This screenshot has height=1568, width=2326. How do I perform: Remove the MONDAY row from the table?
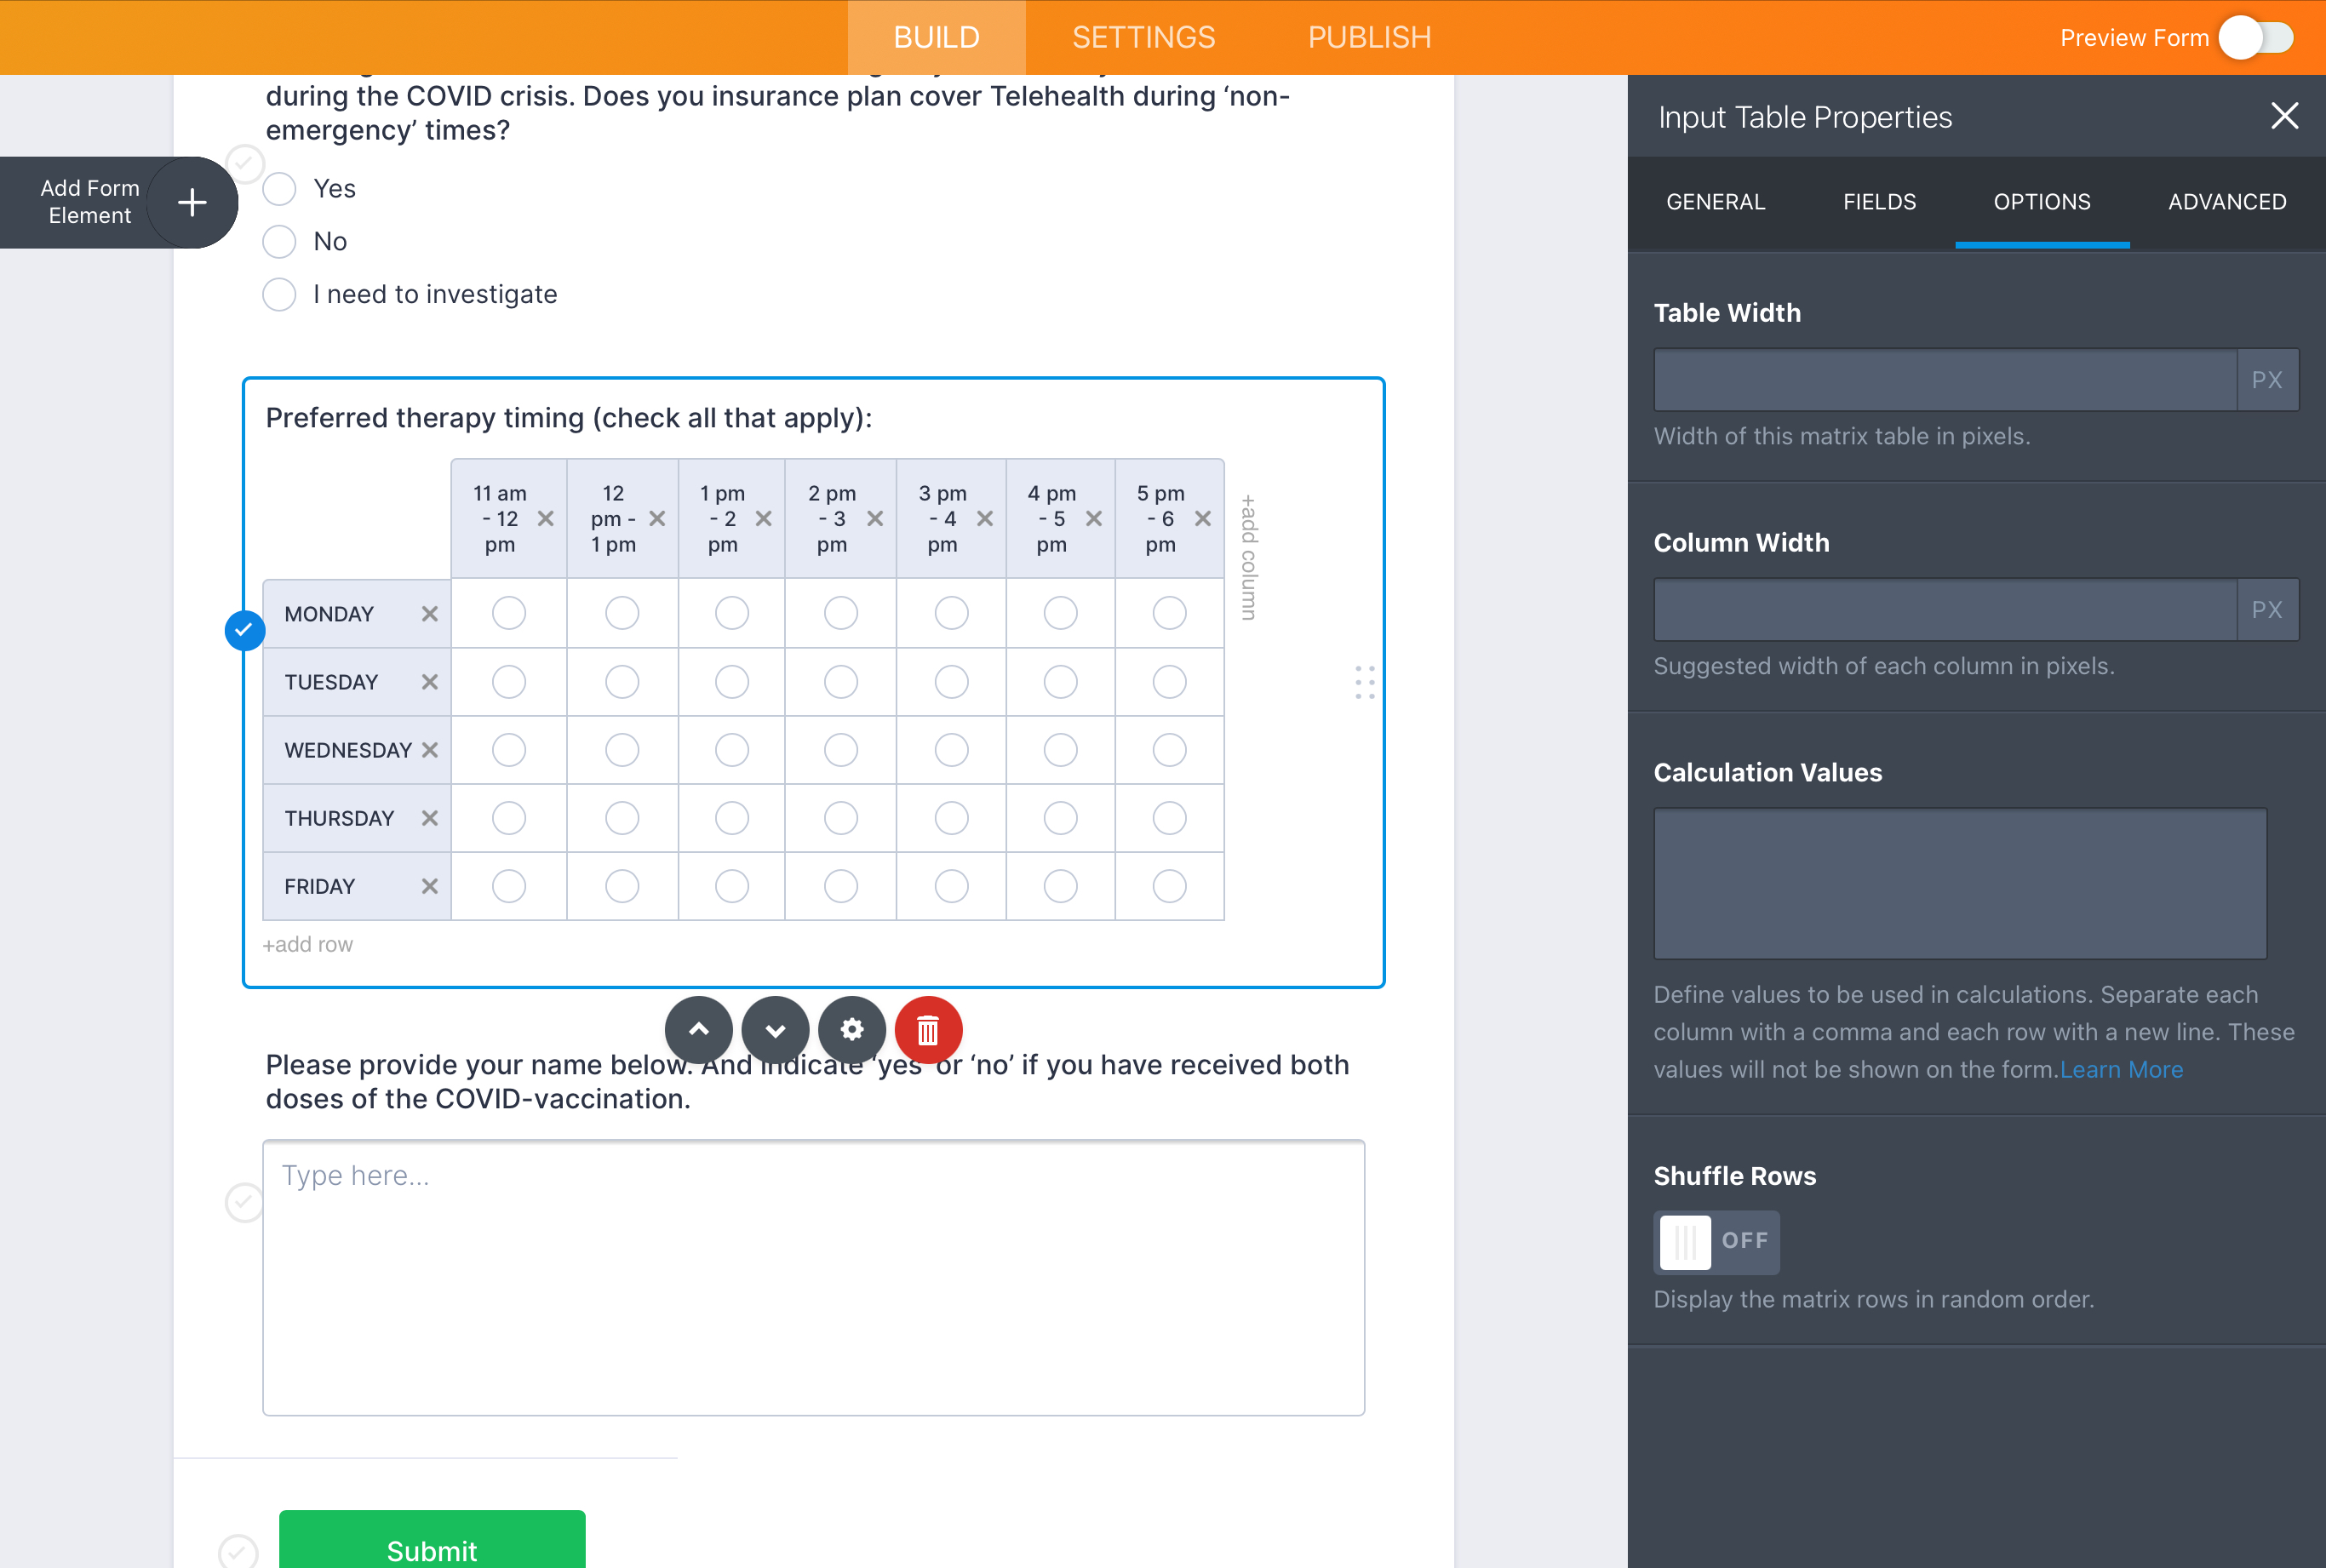[x=430, y=613]
